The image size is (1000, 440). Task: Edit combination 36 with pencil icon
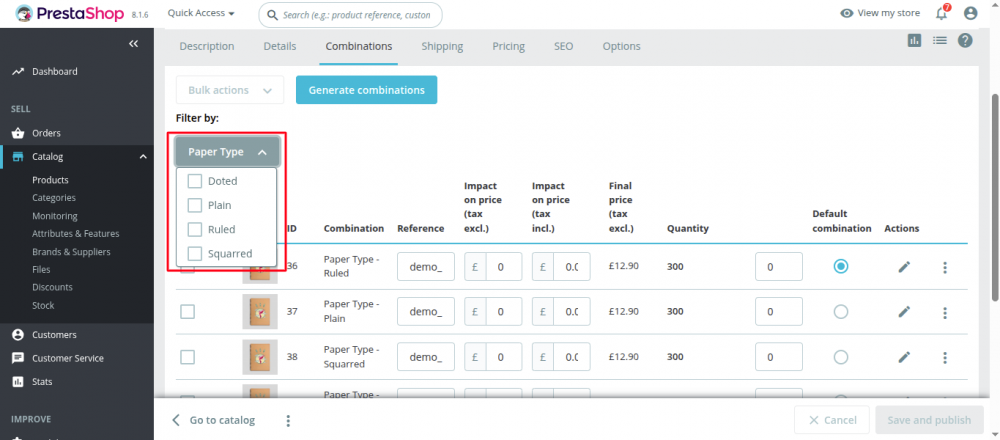[x=904, y=267]
